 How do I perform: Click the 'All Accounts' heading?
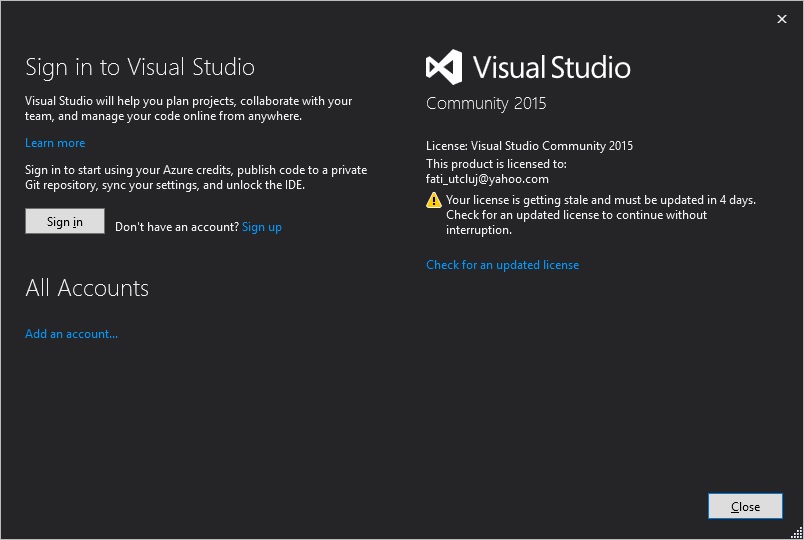(x=87, y=288)
